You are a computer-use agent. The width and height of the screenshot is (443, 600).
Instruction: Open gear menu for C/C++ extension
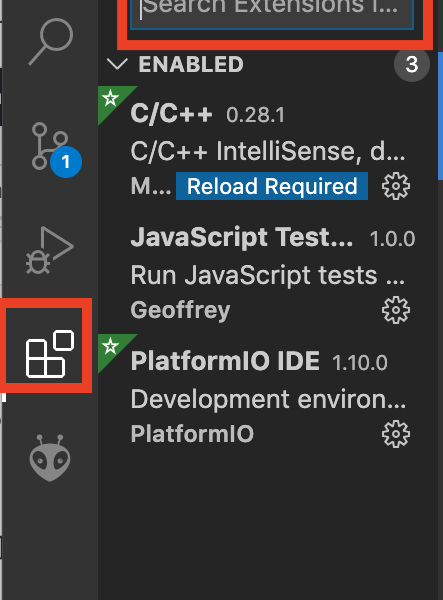click(x=396, y=186)
